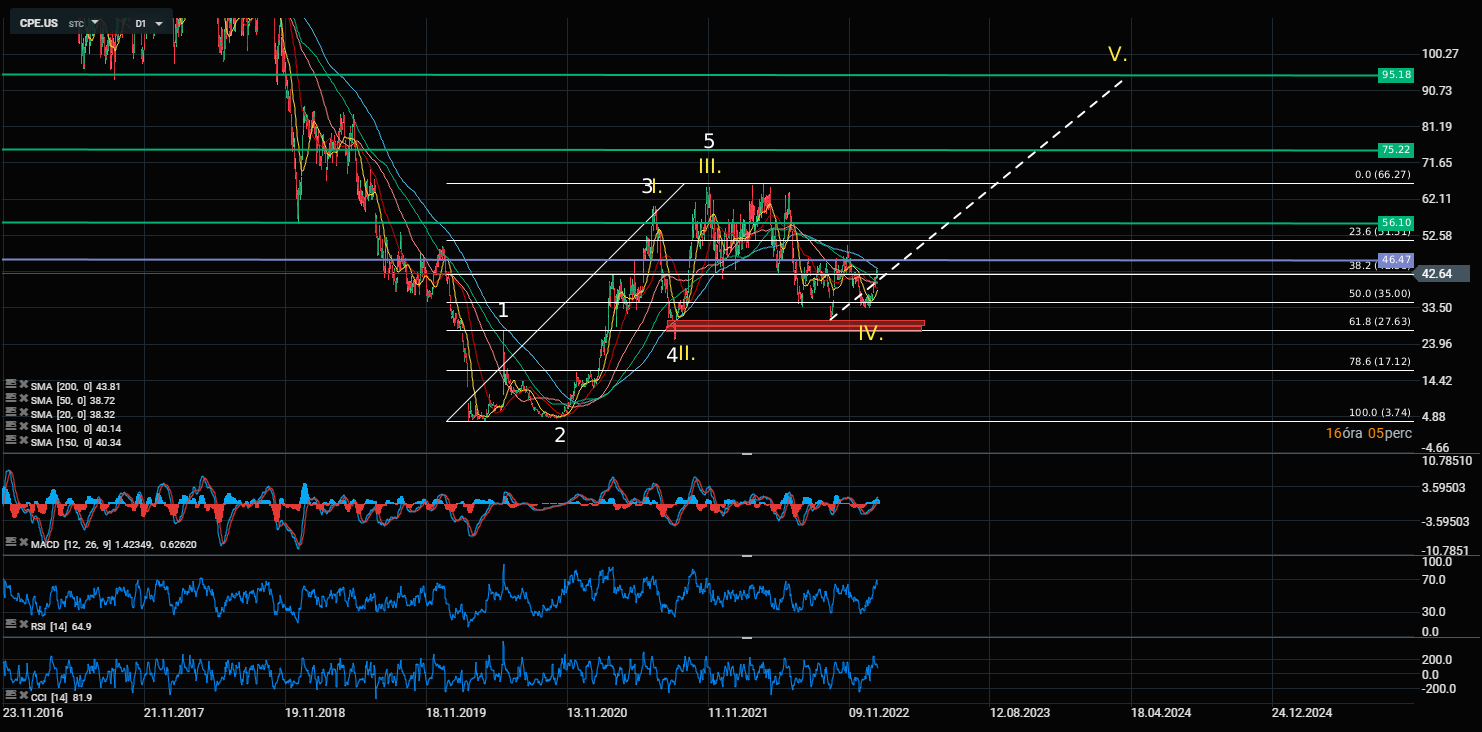The image size is (1482, 732).
Task: Click the 12.08.2023 date on time axis
Action: coord(1020,713)
